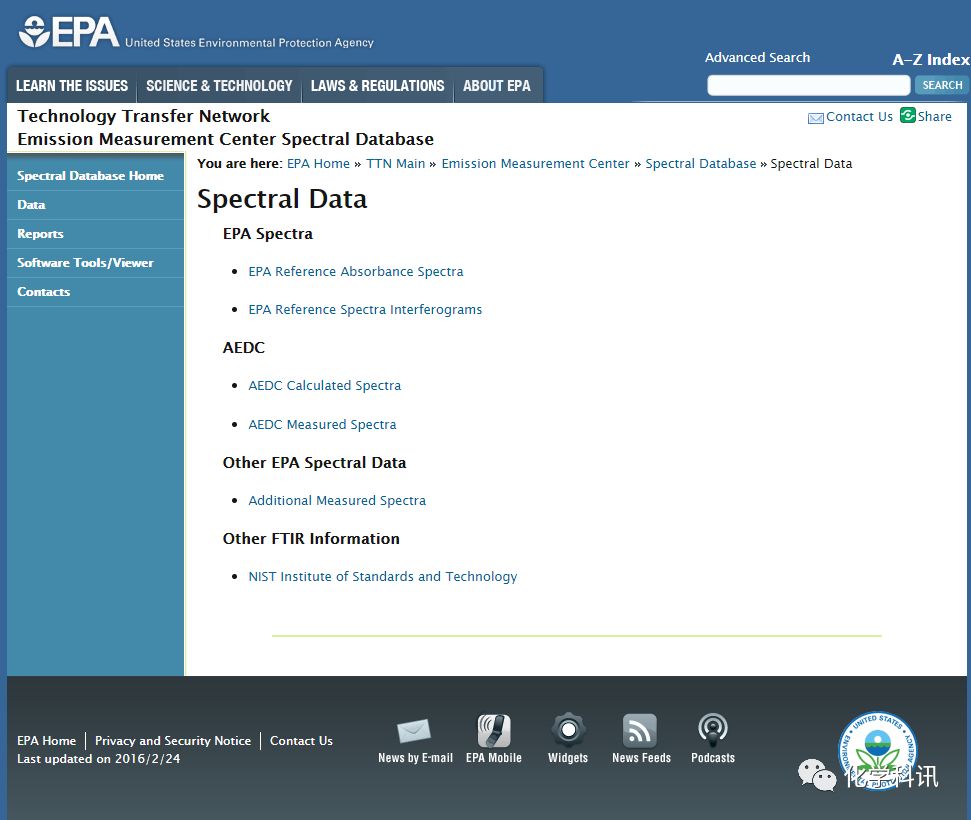Click the Contact Us envelope icon

point(816,118)
